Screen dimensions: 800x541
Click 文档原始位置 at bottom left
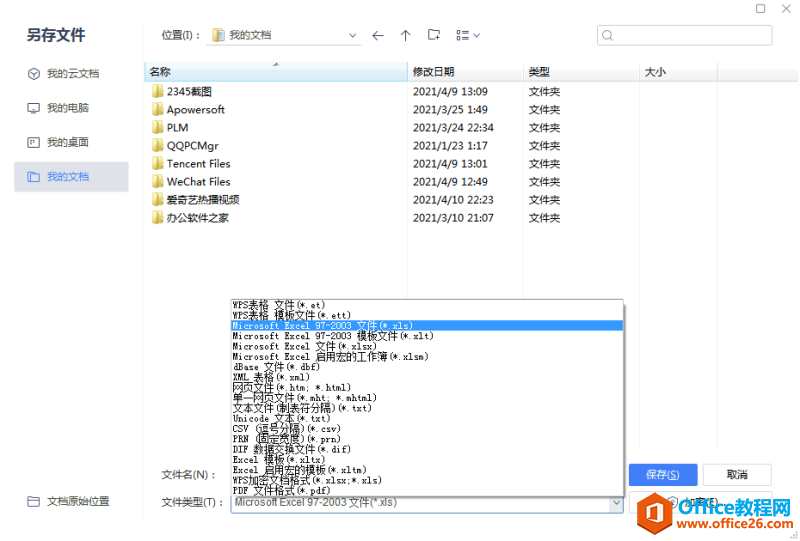point(68,501)
